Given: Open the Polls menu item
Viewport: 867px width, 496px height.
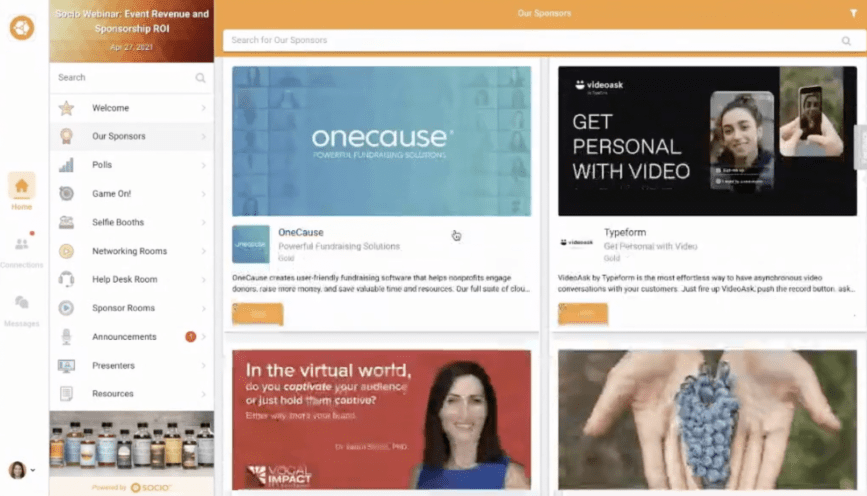Looking at the screenshot, I should tap(132, 165).
